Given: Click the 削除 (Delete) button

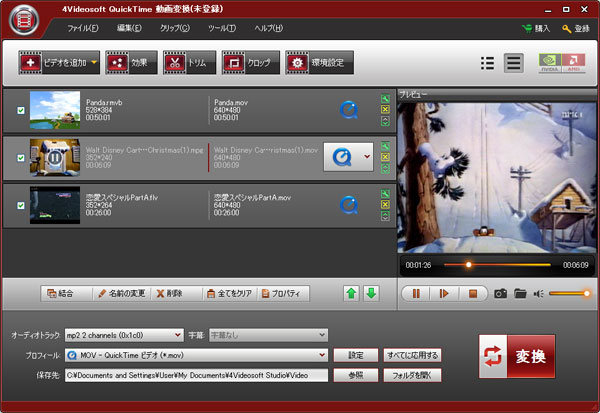Looking at the screenshot, I should coord(176,294).
